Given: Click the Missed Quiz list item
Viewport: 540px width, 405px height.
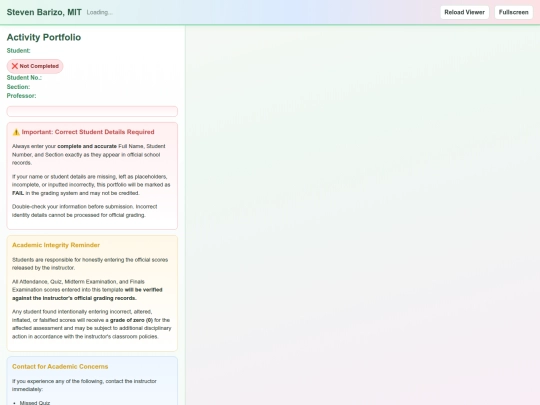Looking at the screenshot, I should (35, 403).
